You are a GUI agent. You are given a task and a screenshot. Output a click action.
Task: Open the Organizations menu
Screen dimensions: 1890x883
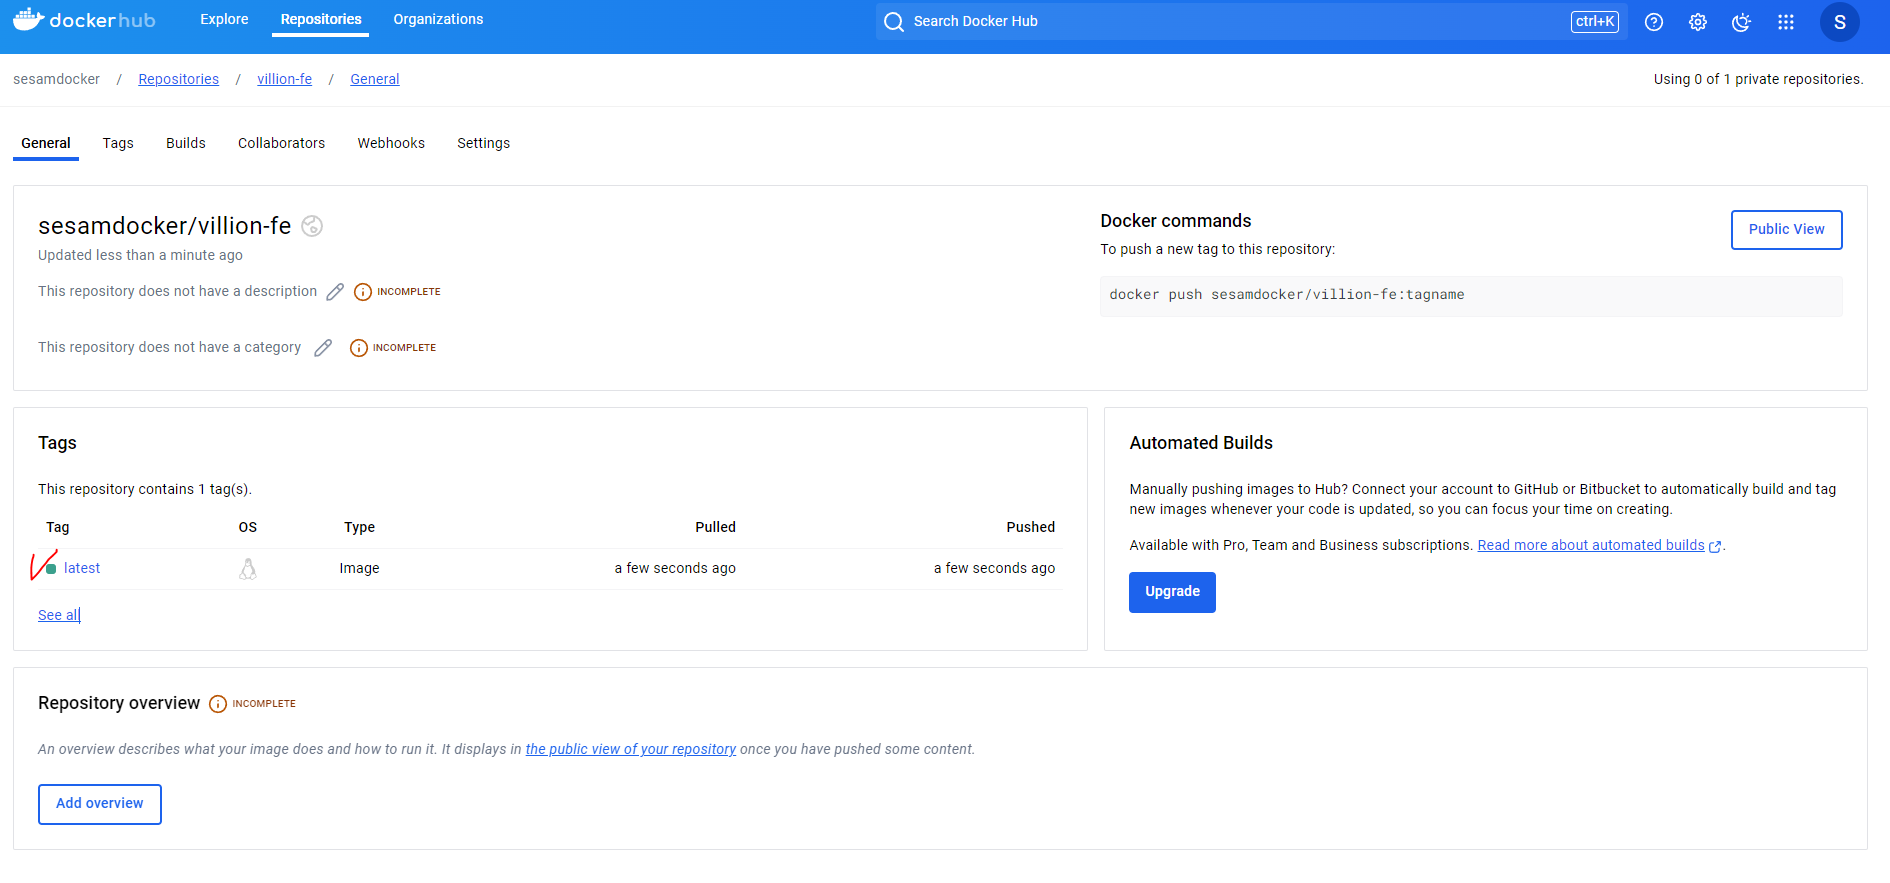click(x=438, y=19)
